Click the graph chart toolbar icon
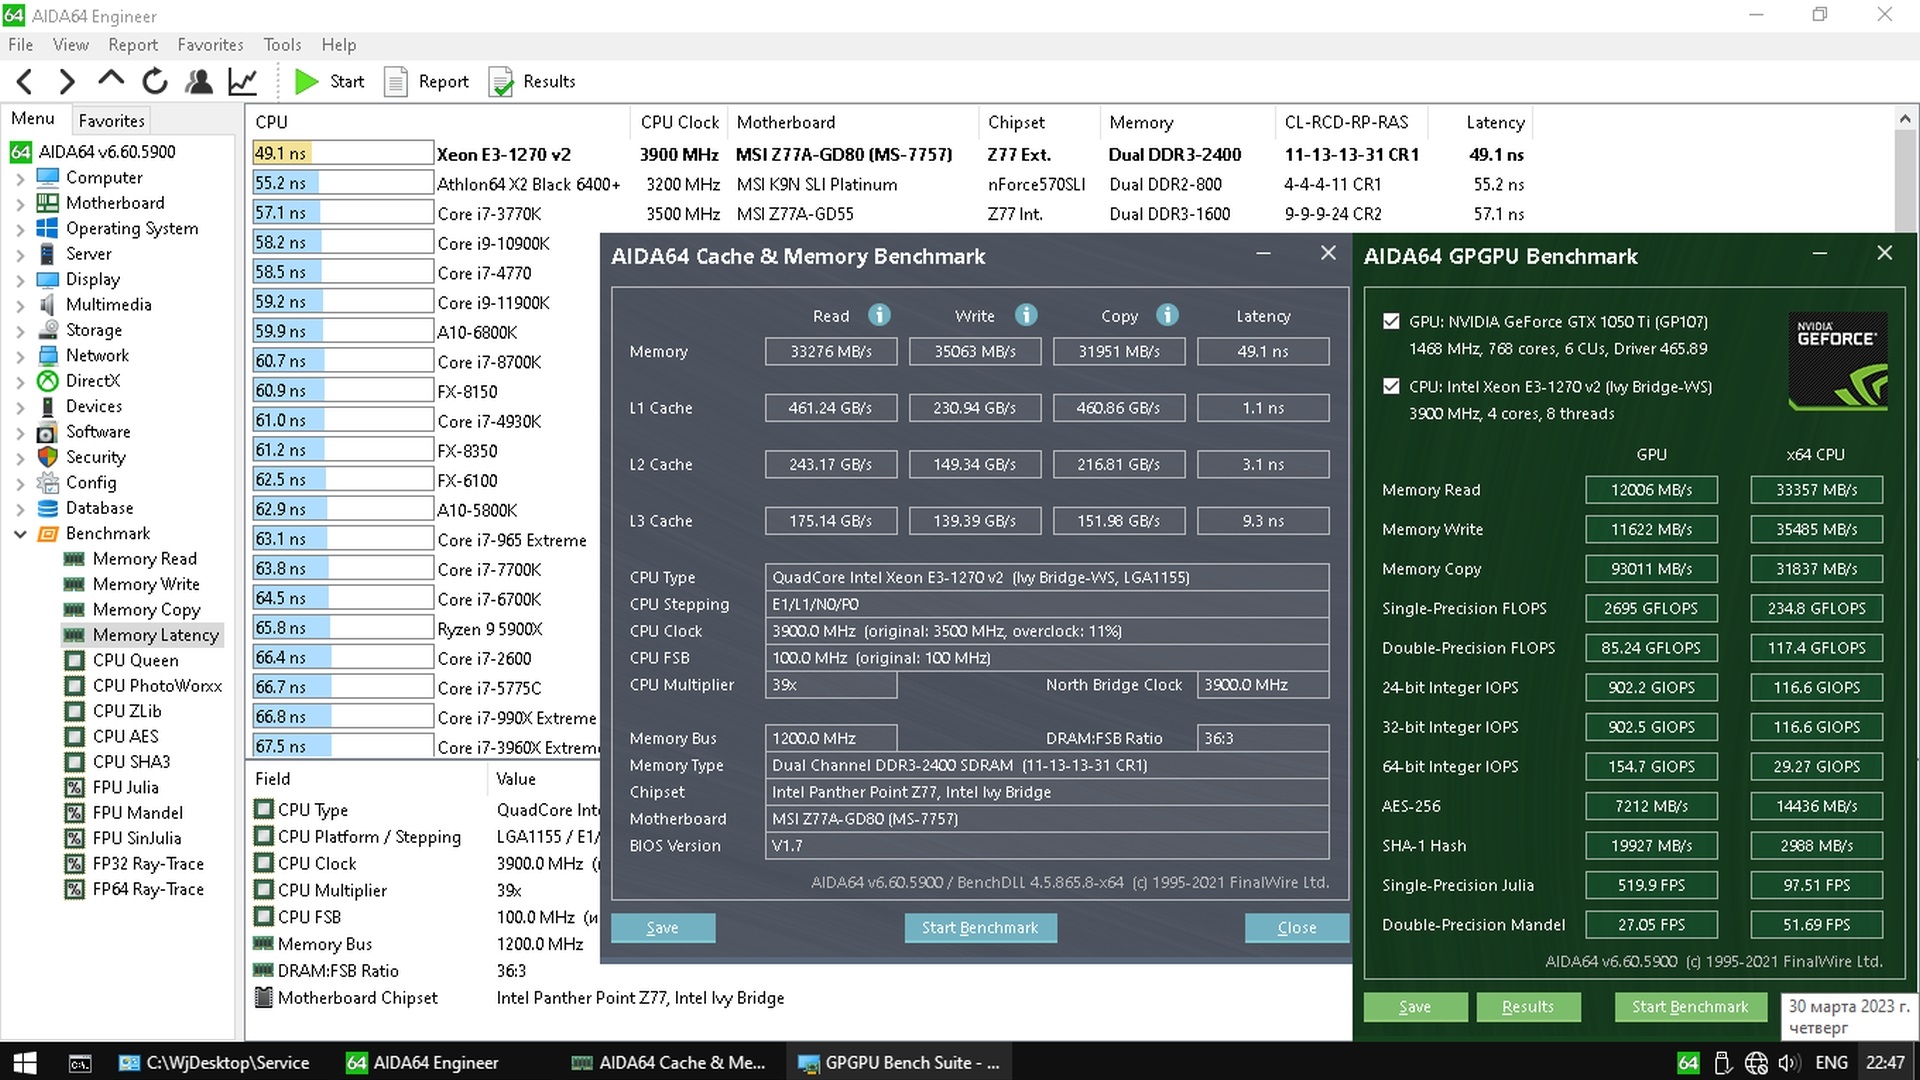 point(243,82)
